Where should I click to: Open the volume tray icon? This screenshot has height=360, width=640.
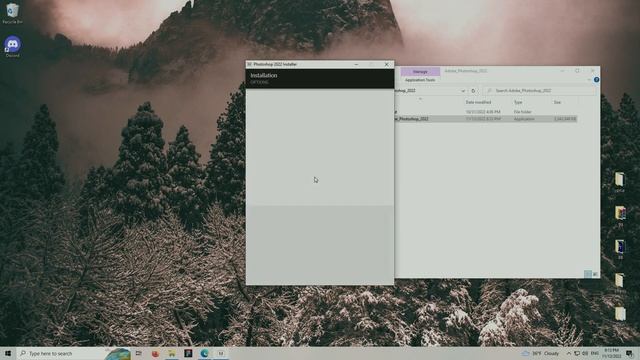tap(585, 353)
